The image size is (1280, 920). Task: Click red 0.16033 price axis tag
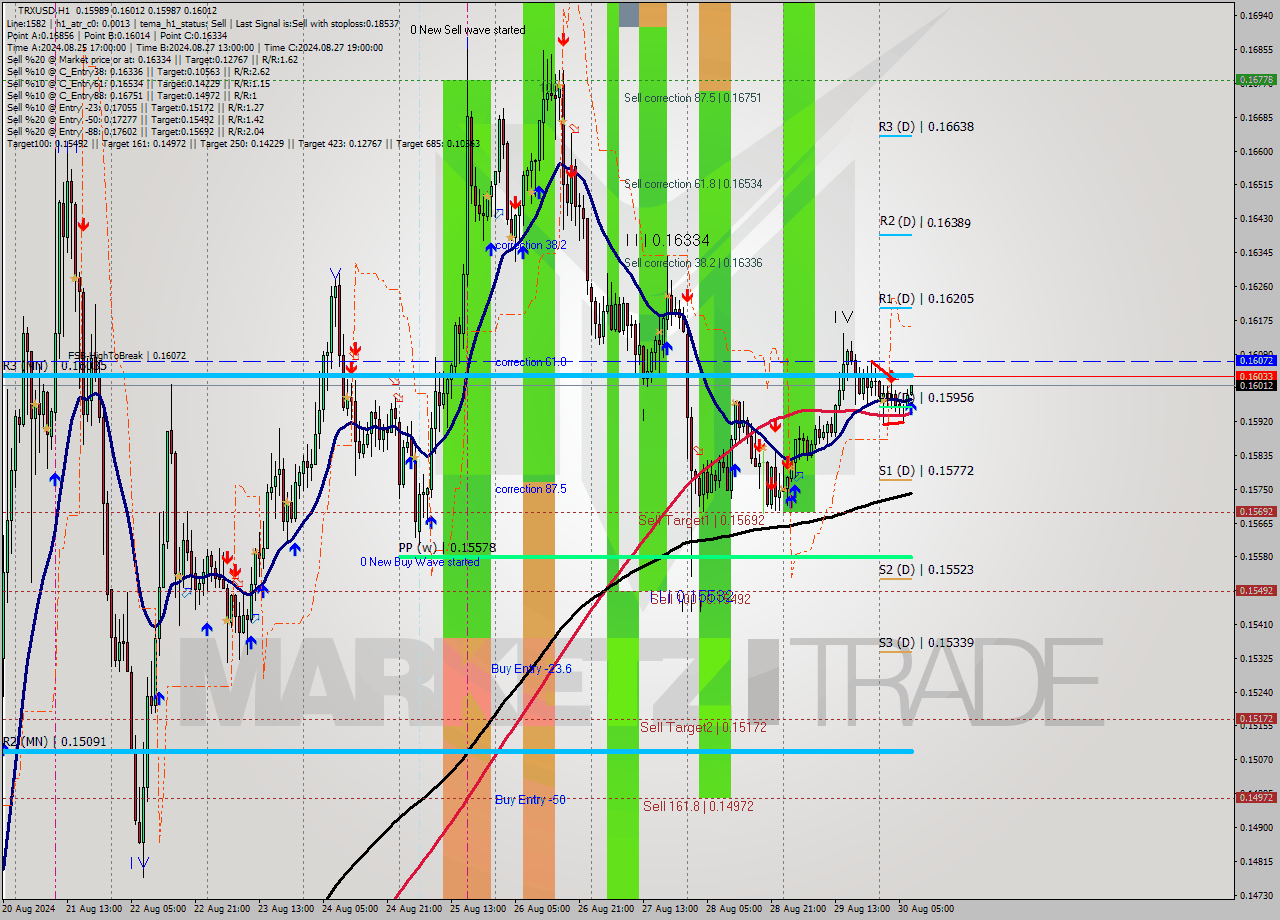click(x=1256, y=376)
